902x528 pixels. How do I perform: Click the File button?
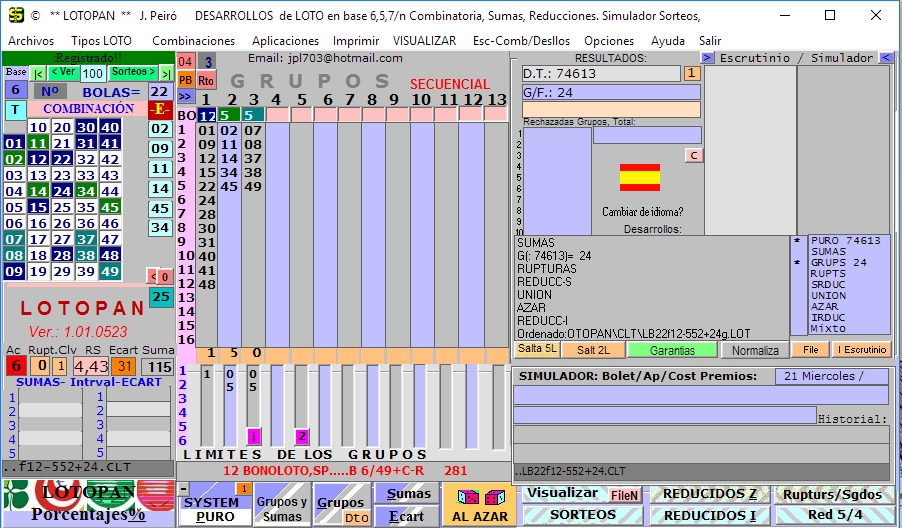[x=811, y=350]
